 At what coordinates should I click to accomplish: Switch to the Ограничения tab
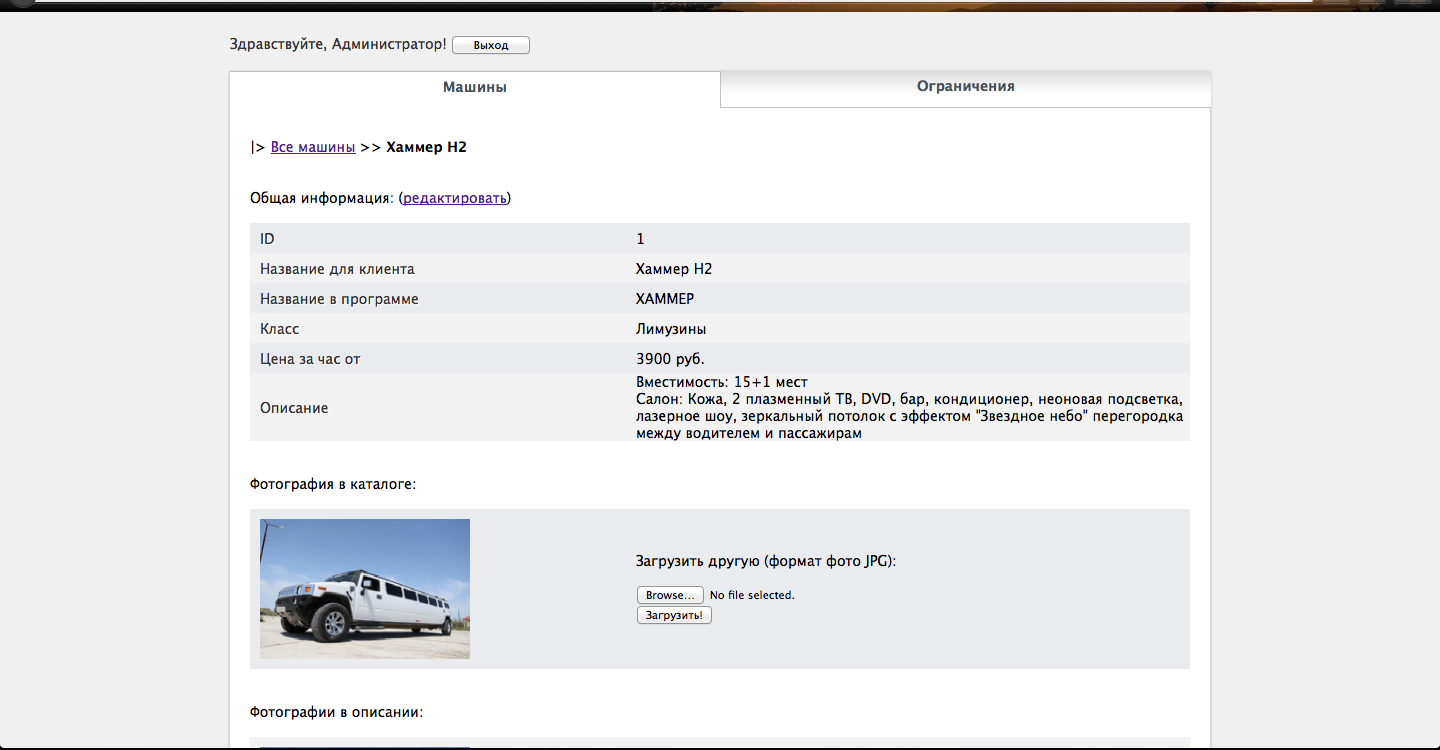pyautogui.click(x=963, y=87)
